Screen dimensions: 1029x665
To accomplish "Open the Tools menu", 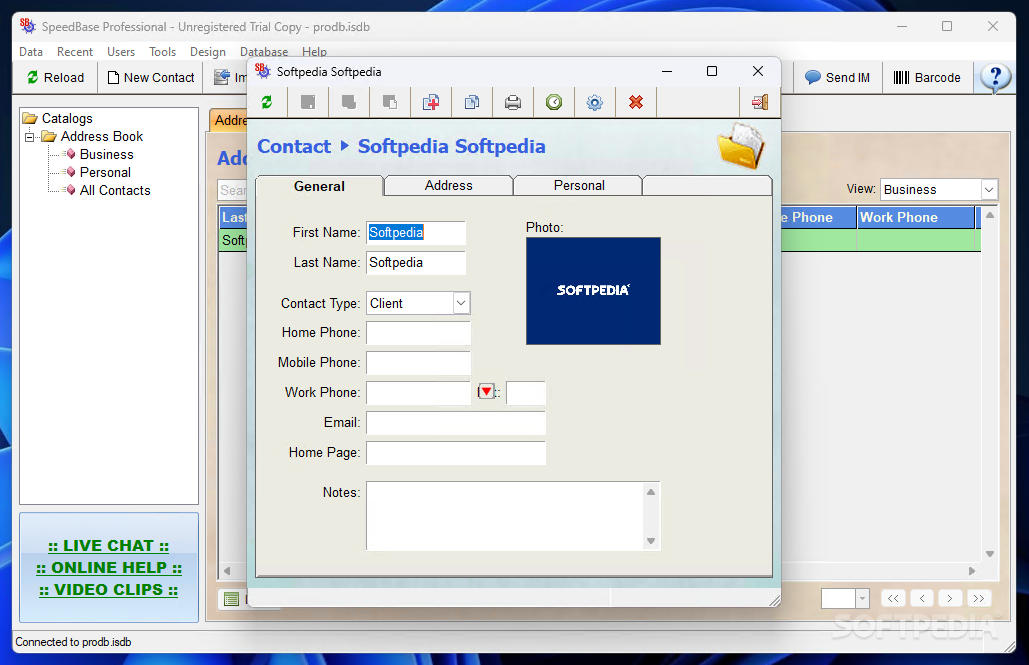I will (162, 52).
